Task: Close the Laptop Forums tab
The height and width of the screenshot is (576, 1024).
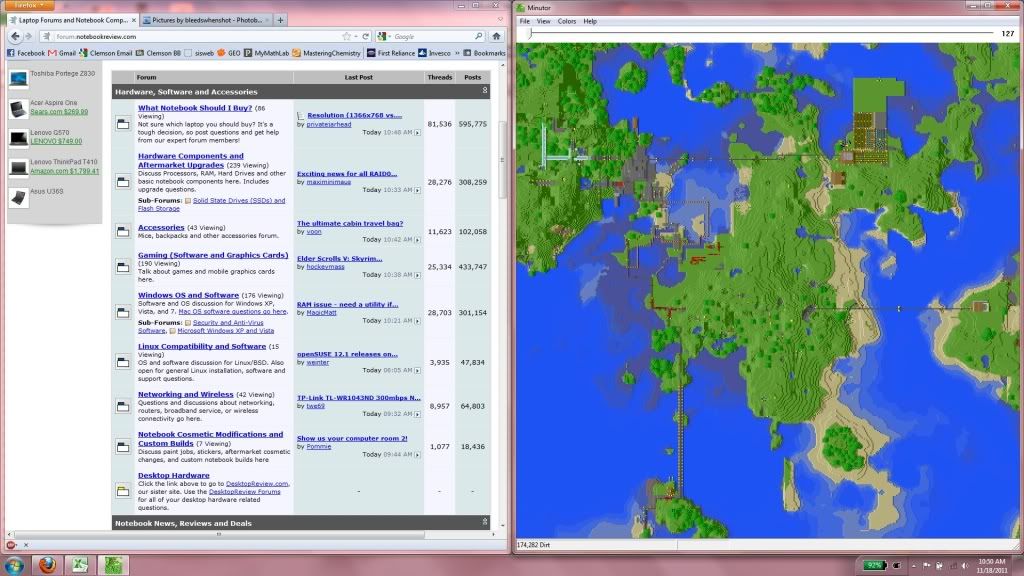Action: [x=134, y=20]
